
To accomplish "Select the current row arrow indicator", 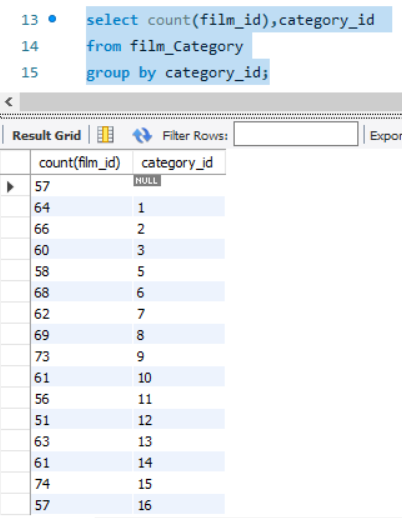I will click(10, 186).
